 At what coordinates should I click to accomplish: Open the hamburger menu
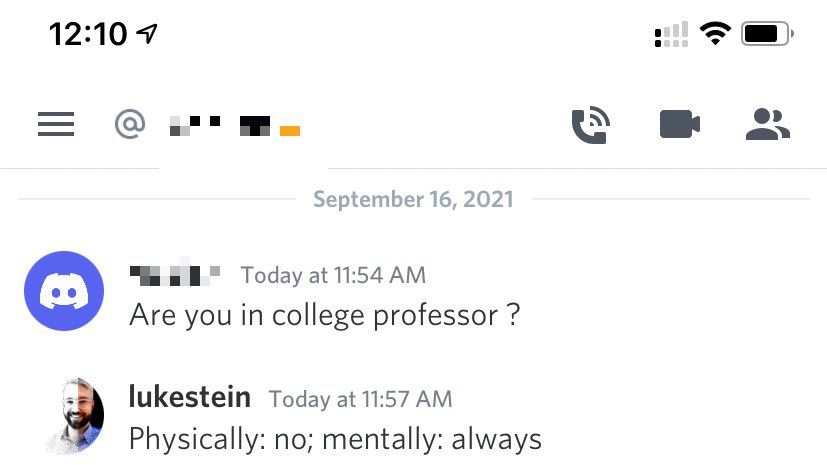[x=56, y=124]
